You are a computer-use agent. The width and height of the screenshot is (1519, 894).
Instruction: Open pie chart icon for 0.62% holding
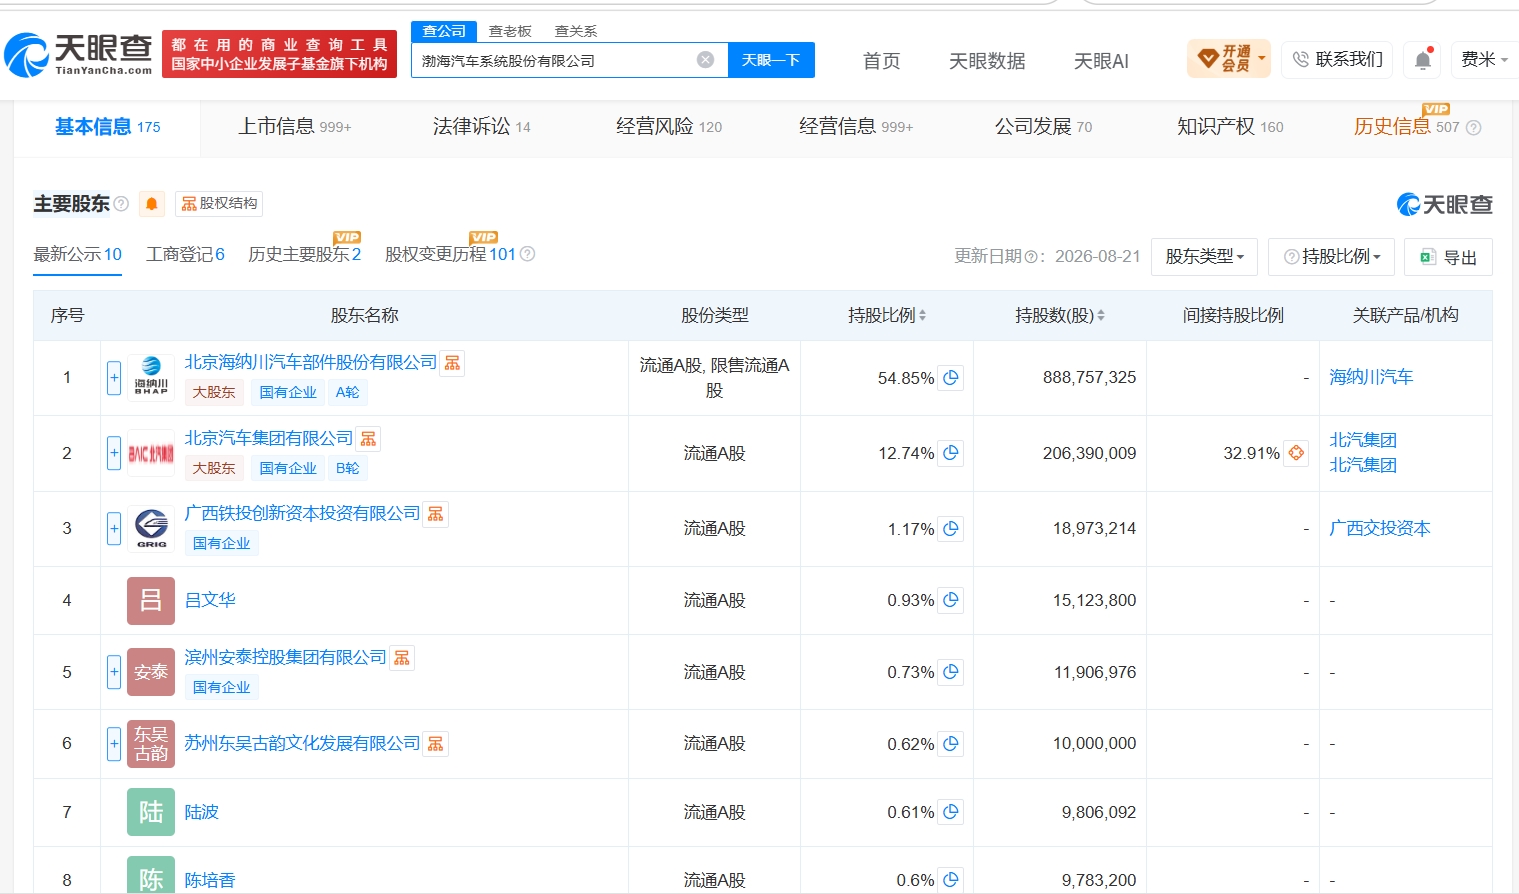click(951, 744)
